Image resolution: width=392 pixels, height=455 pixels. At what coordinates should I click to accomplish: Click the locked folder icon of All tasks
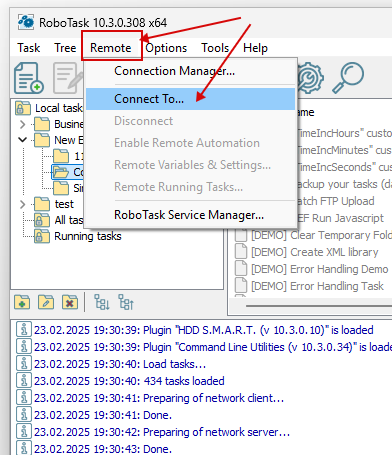(x=42, y=220)
